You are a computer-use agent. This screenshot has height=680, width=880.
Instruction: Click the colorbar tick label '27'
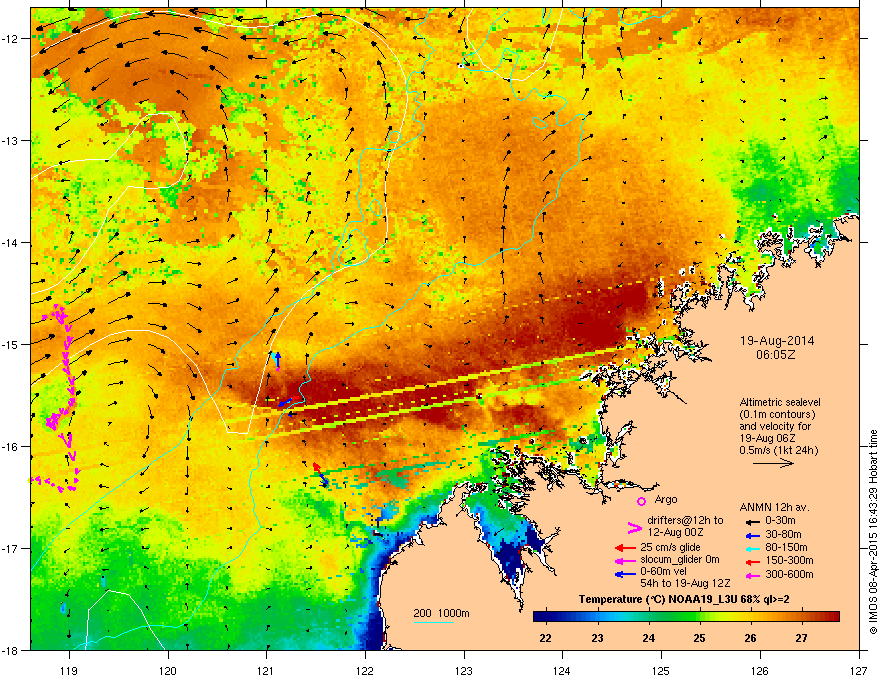[x=801, y=638]
